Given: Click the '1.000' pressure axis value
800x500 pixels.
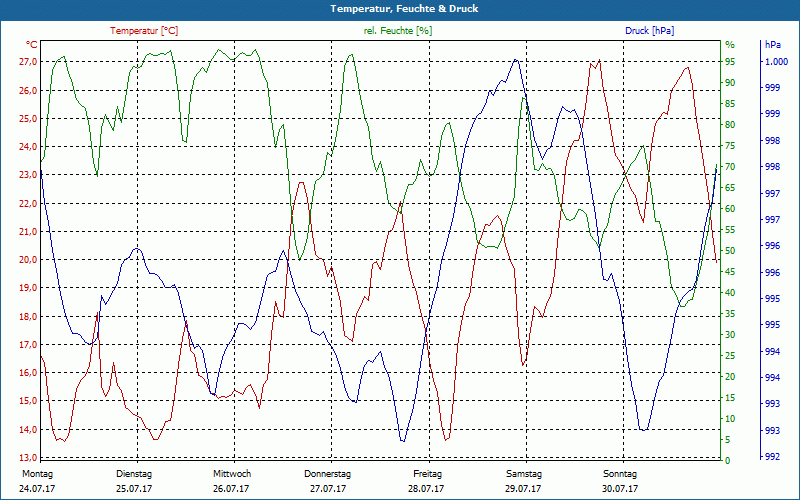Looking at the screenshot, I should [x=777, y=62].
